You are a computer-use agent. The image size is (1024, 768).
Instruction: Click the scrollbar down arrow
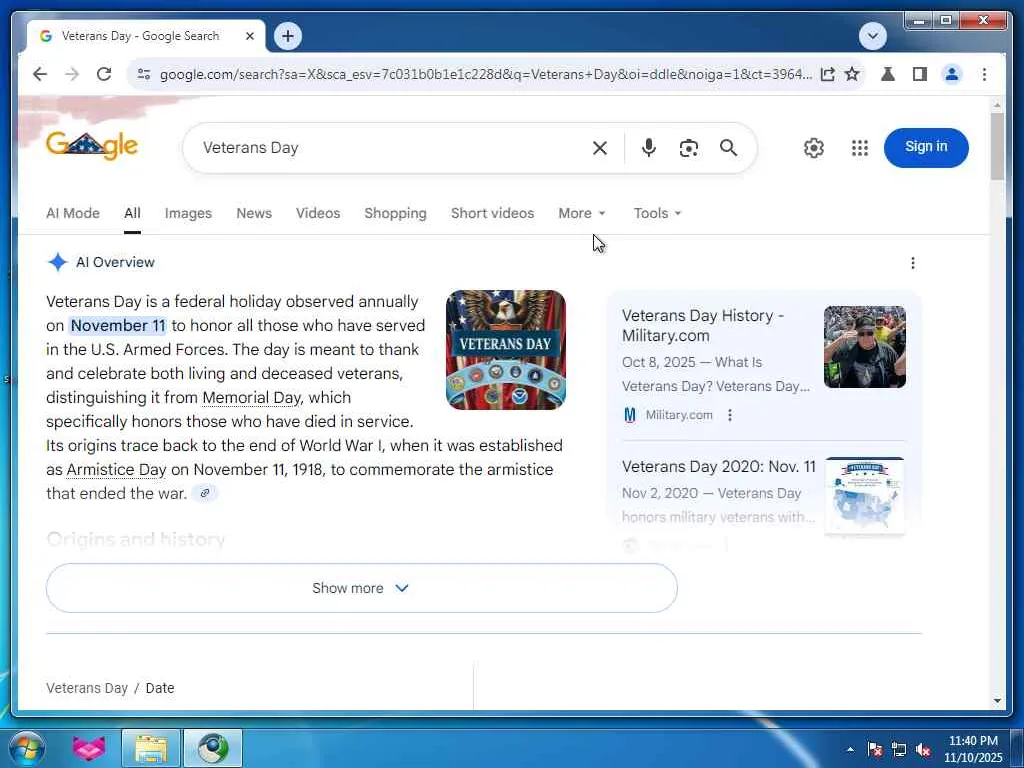click(997, 701)
